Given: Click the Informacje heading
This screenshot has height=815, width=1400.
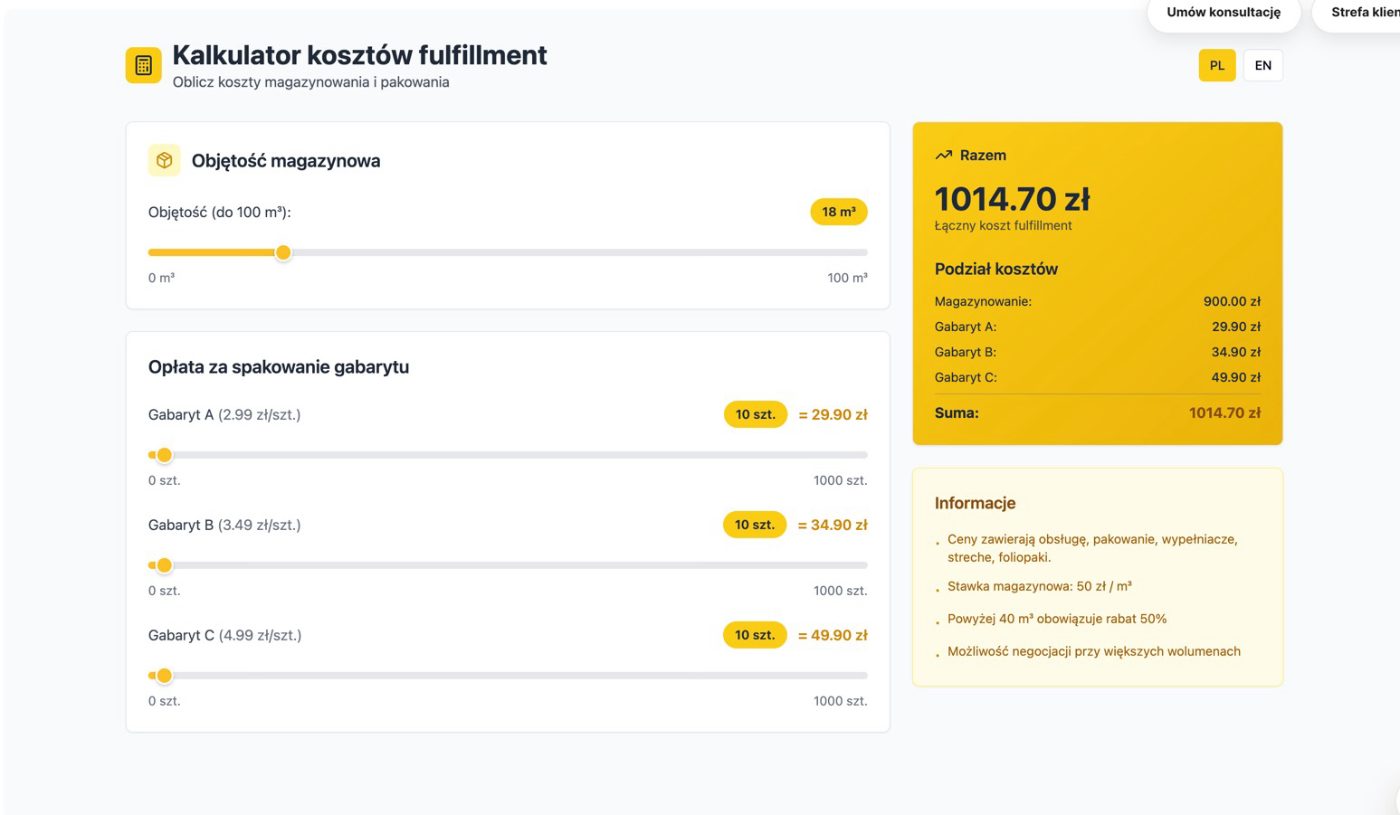Looking at the screenshot, I should [x=975, y=503].
